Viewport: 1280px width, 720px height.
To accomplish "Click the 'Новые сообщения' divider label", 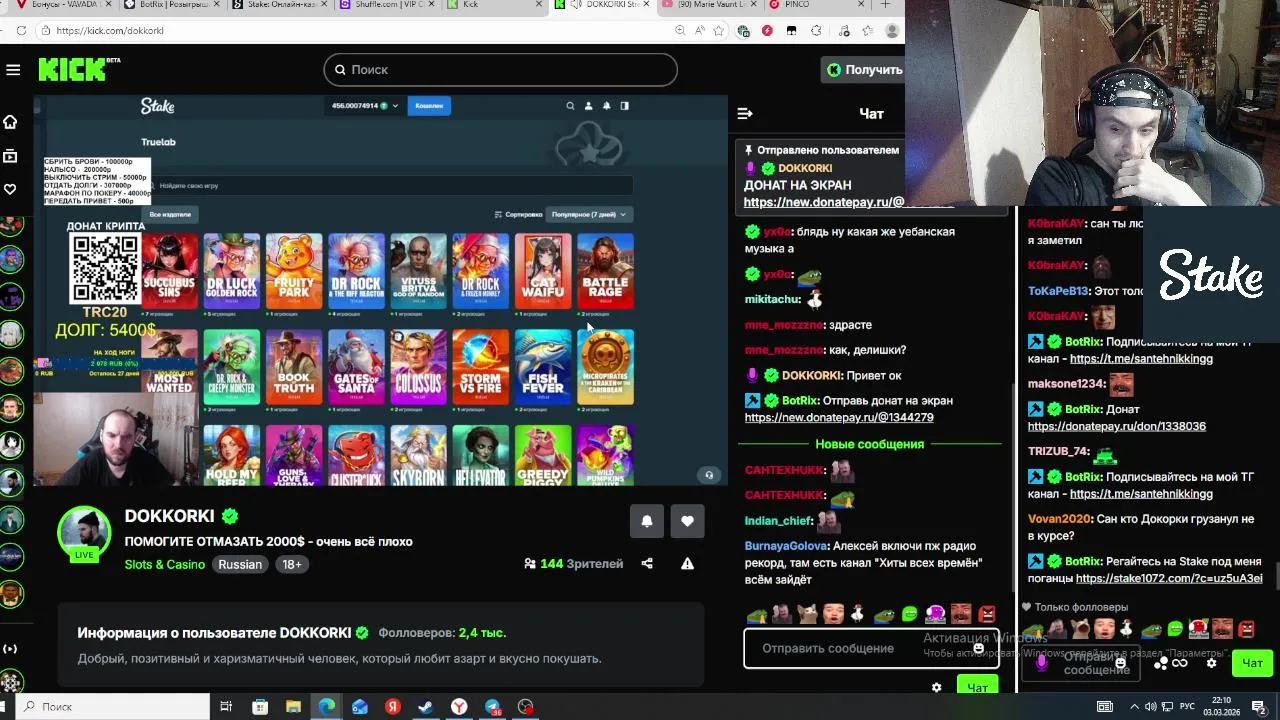I will click(x=869, y=444).
